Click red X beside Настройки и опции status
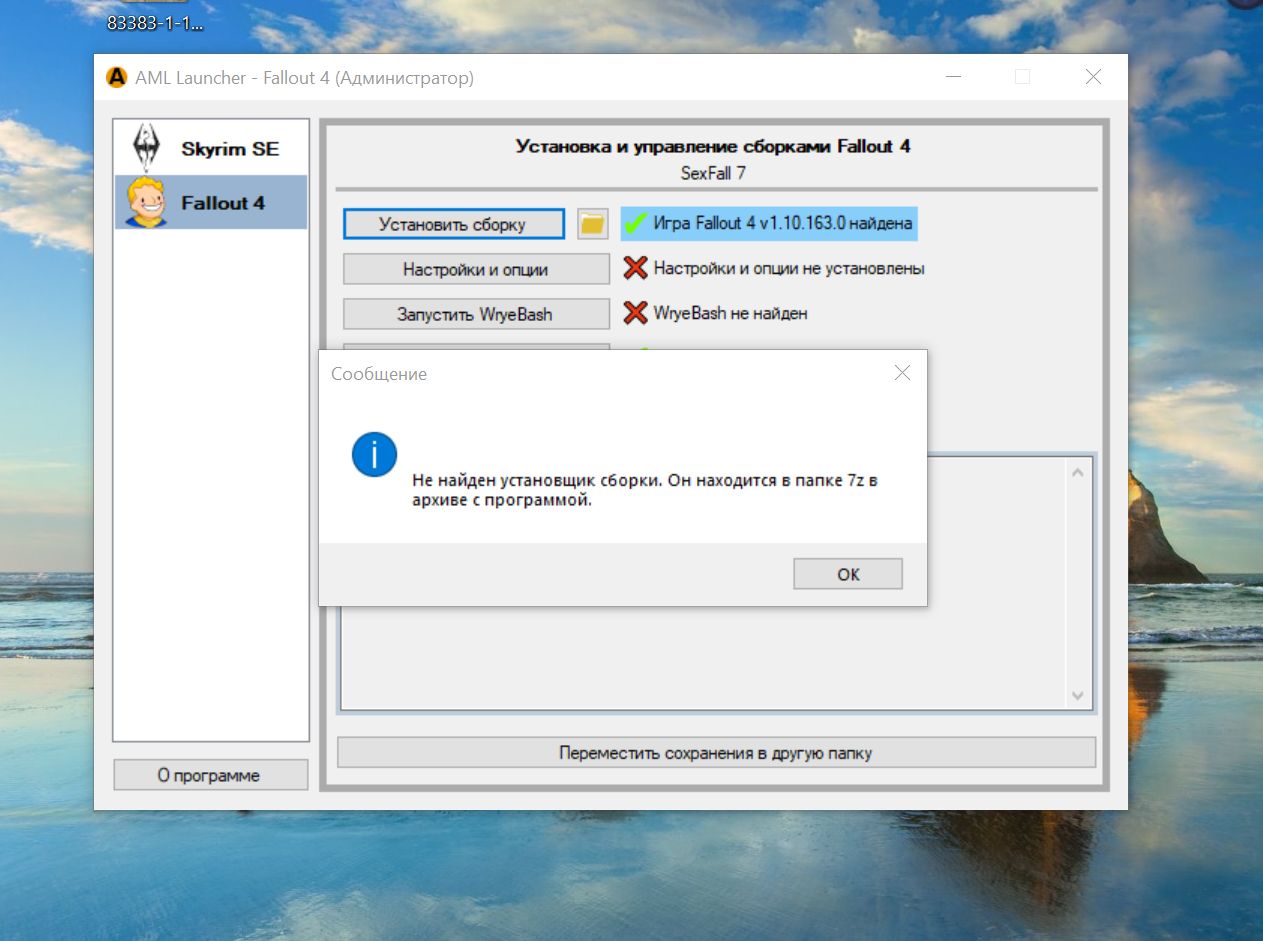 pyautogui.click(x=635, y=268)
